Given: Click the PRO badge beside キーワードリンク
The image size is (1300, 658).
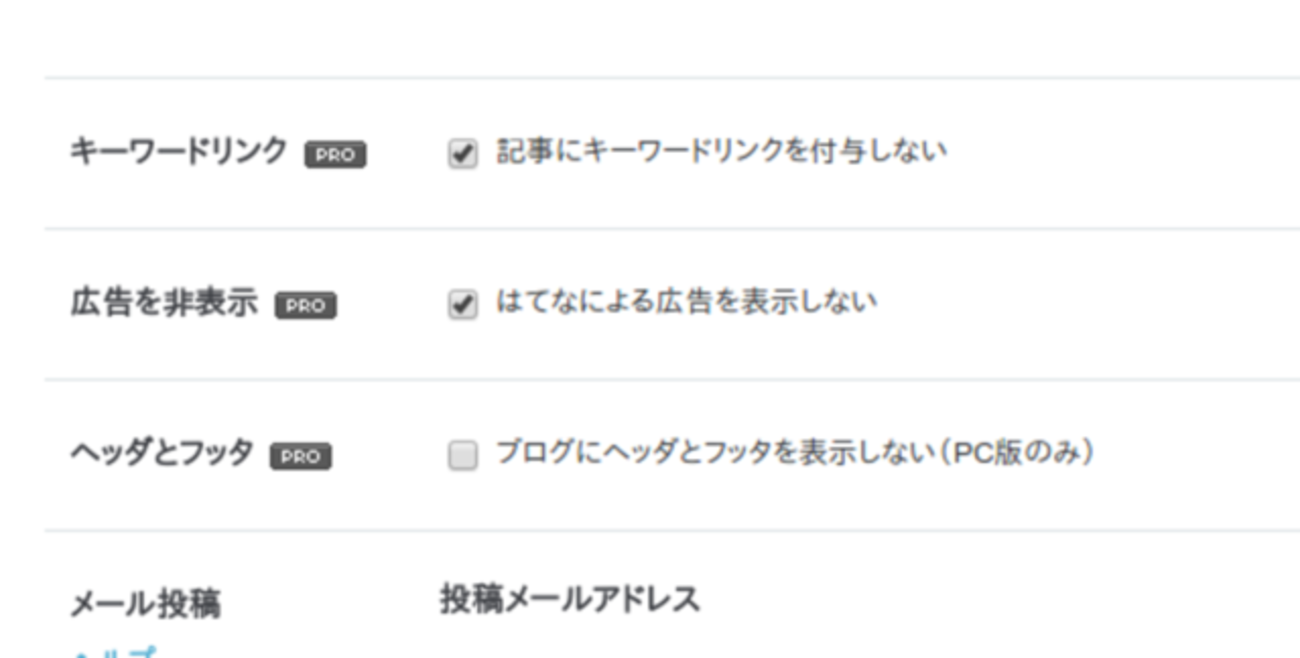Looking at the screenshot, I should click(x=335, y=155).
